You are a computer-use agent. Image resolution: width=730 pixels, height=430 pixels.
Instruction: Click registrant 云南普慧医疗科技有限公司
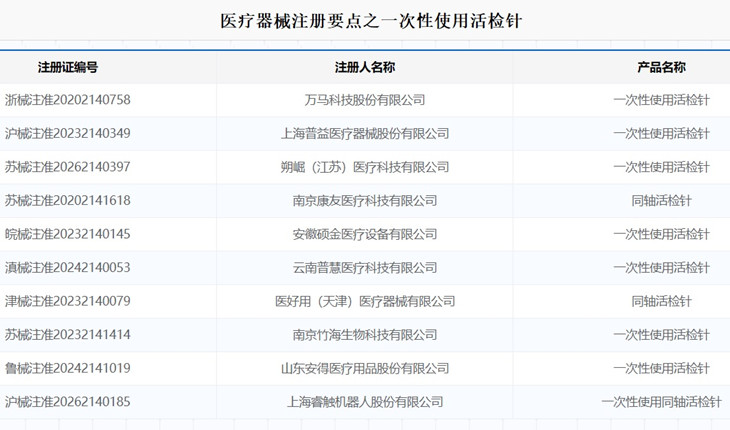coord(365,267)
